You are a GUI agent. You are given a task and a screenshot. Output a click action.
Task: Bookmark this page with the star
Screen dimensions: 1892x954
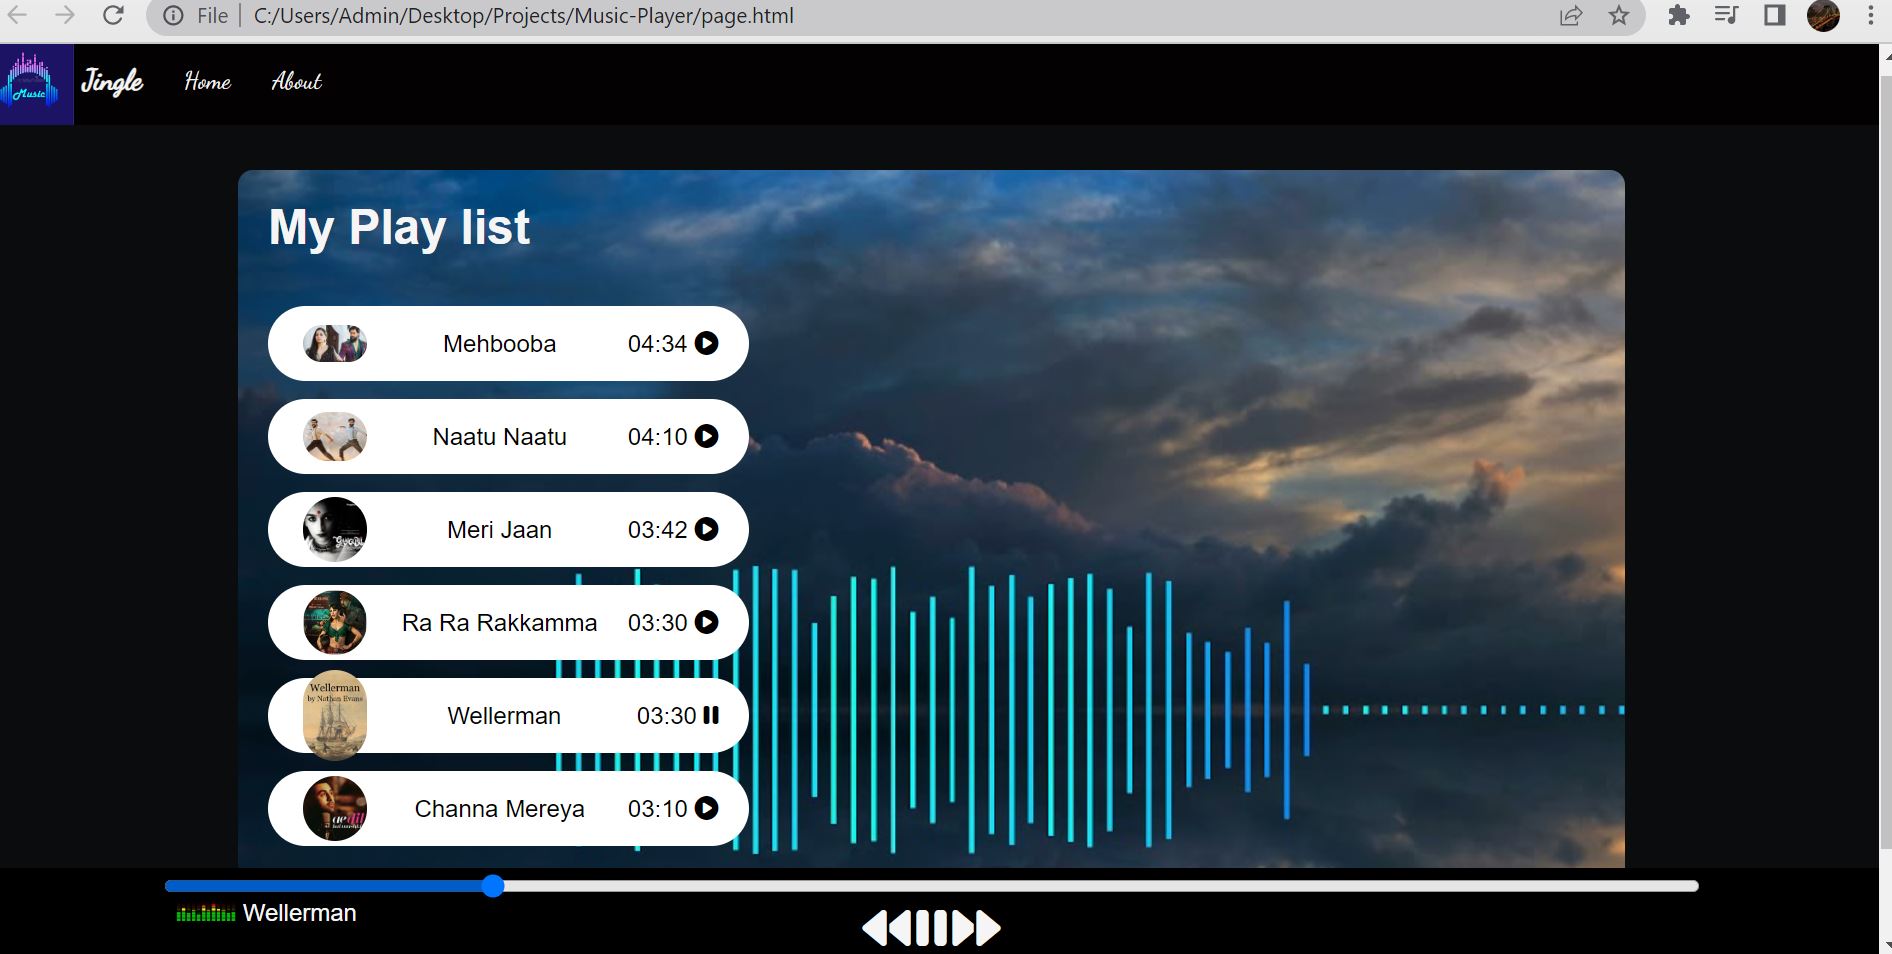(1619, 15)
